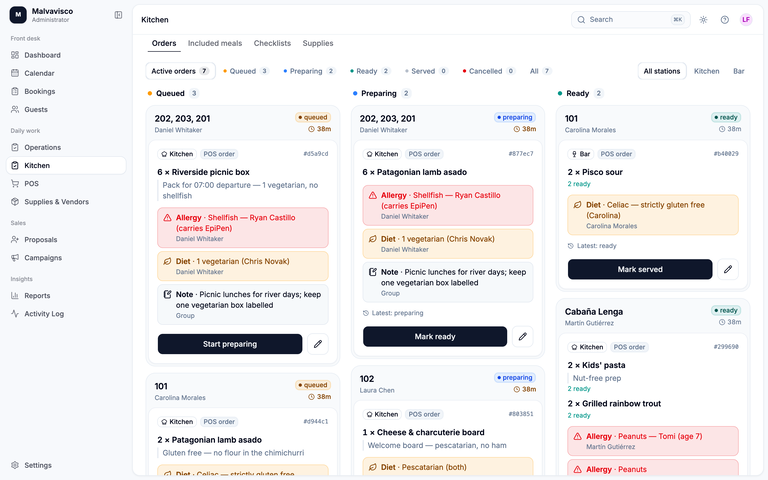
Task: Click the Mark served button
Action: coord(640,269)
